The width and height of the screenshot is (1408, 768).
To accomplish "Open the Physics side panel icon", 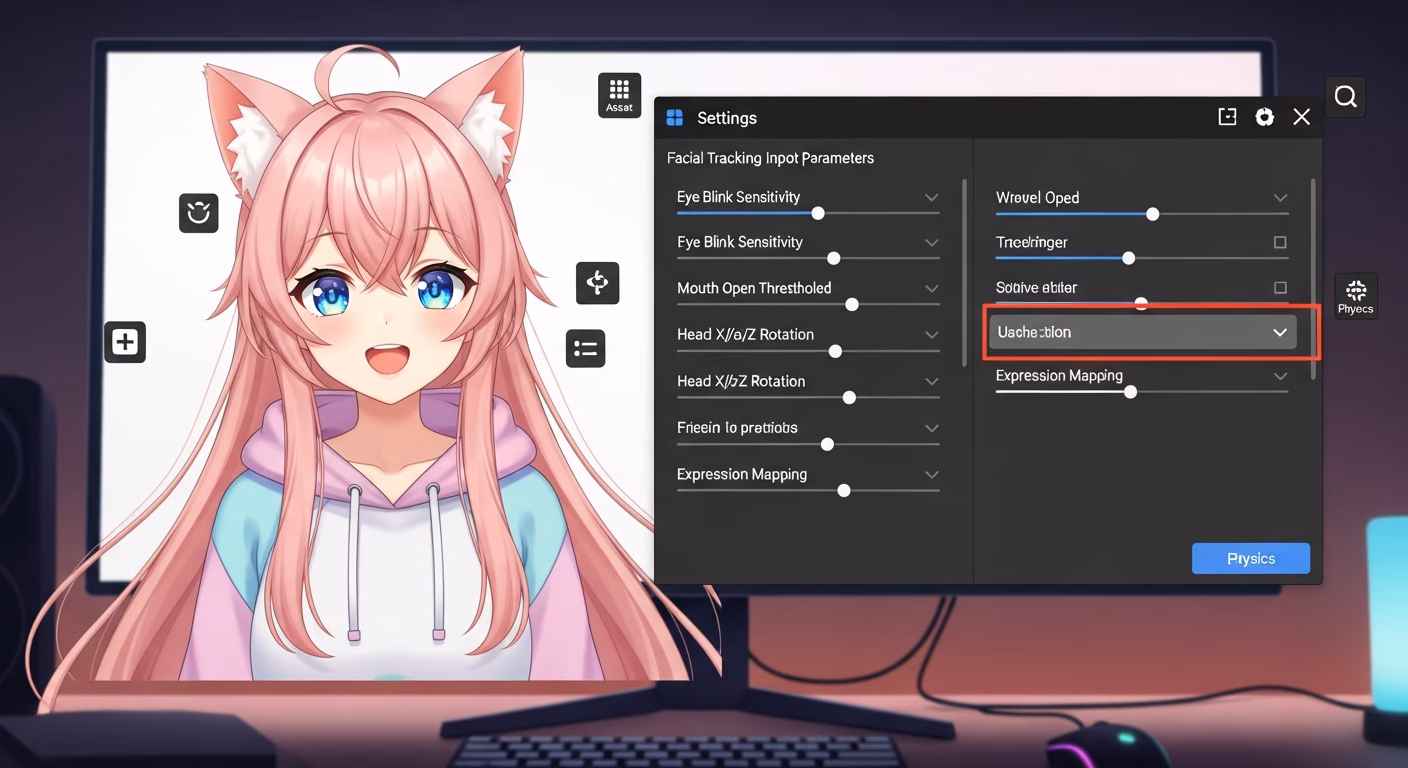I will pyautogui.click(x=1355, y=296).
